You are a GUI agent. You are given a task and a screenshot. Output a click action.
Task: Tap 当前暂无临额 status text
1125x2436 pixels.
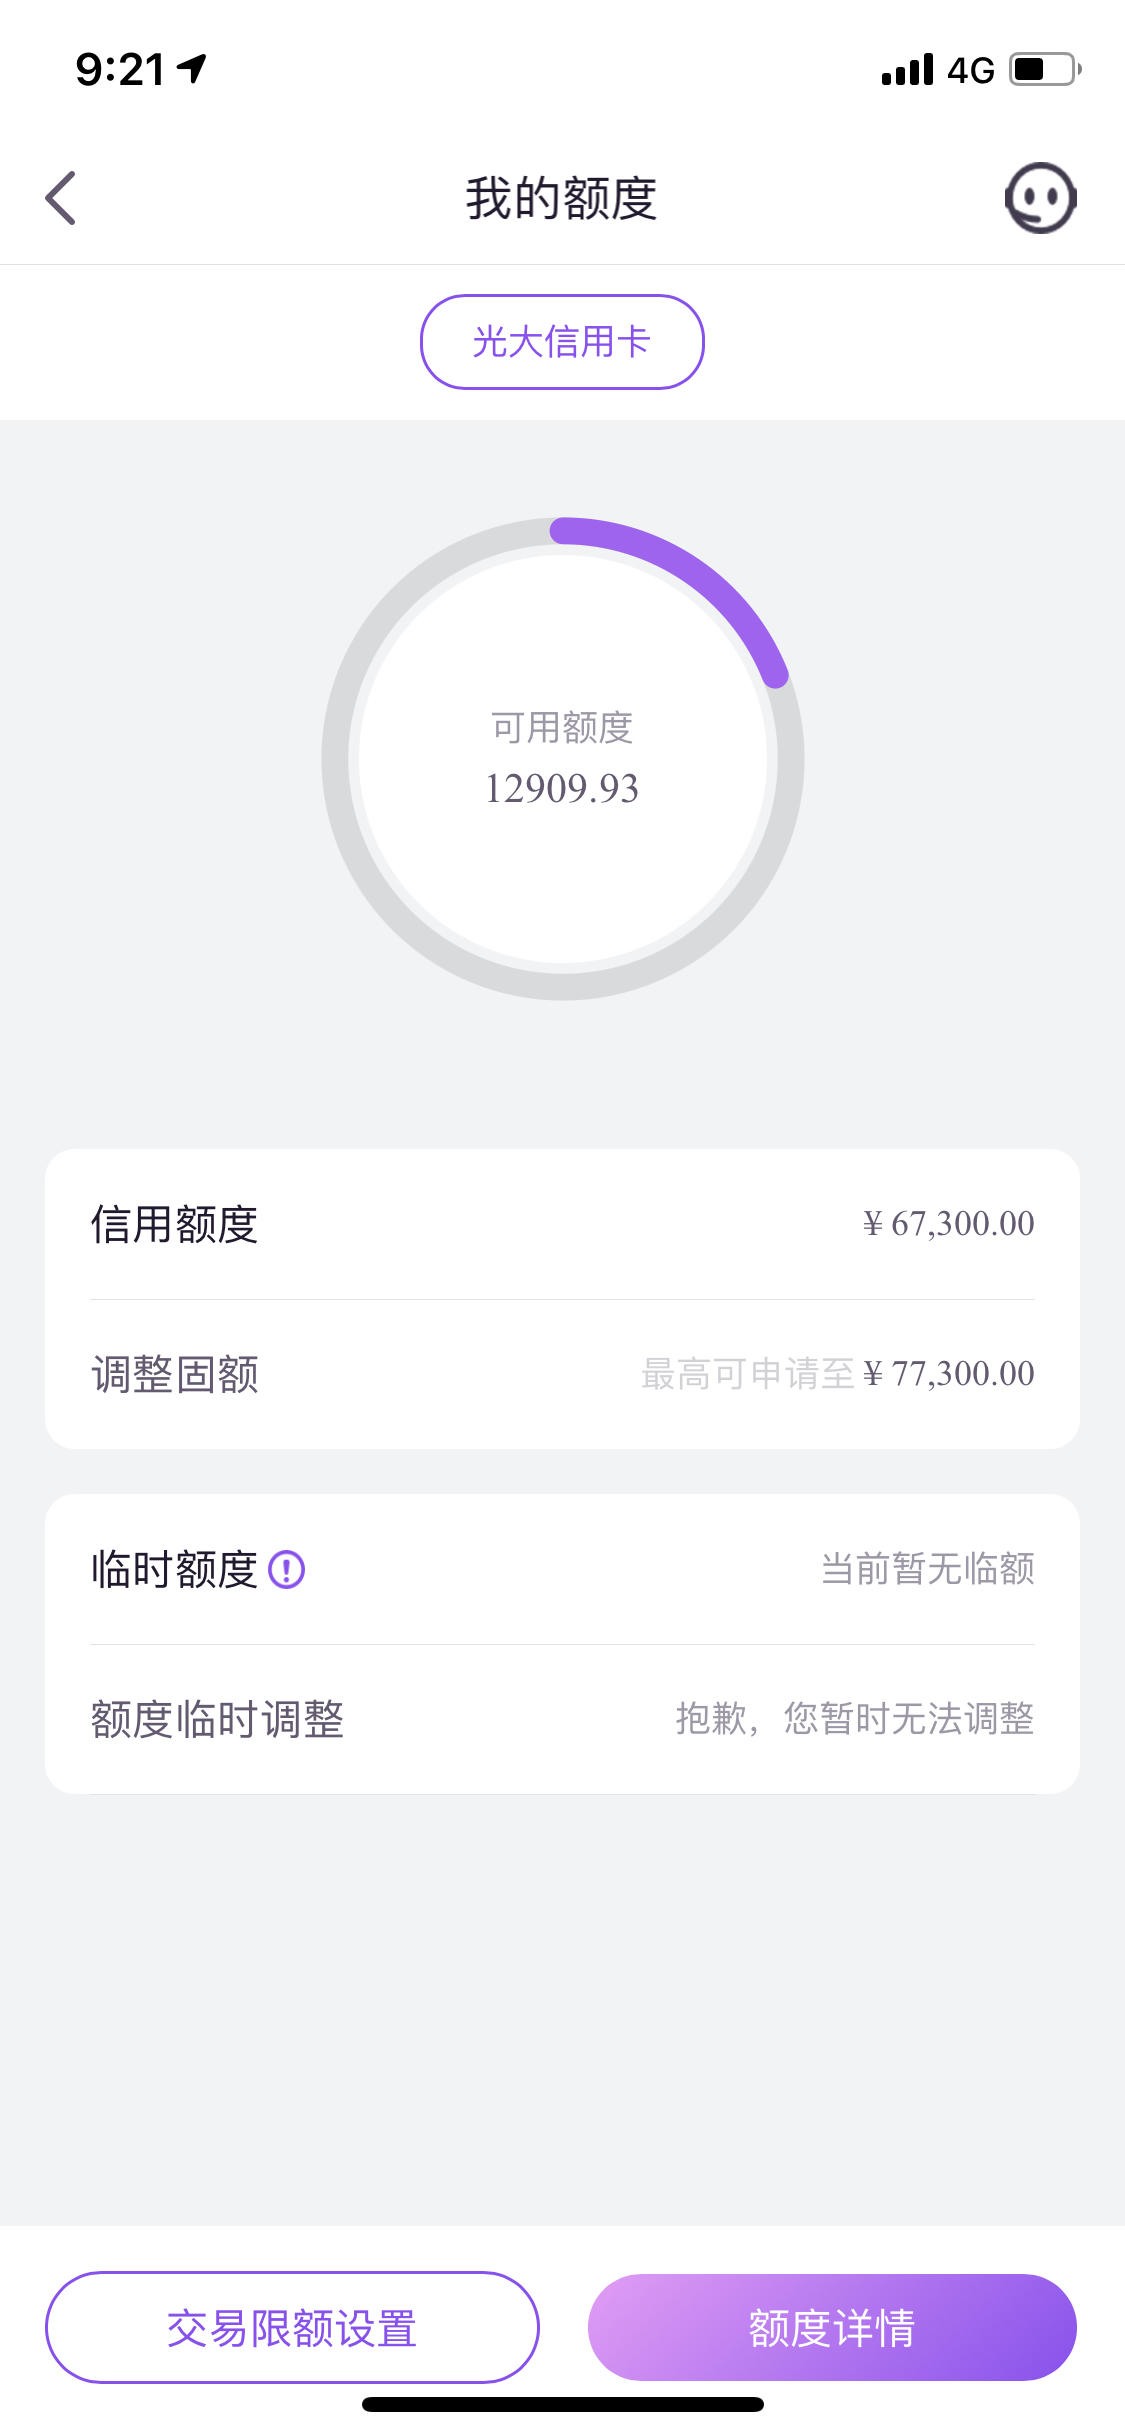pos(928,1569)
